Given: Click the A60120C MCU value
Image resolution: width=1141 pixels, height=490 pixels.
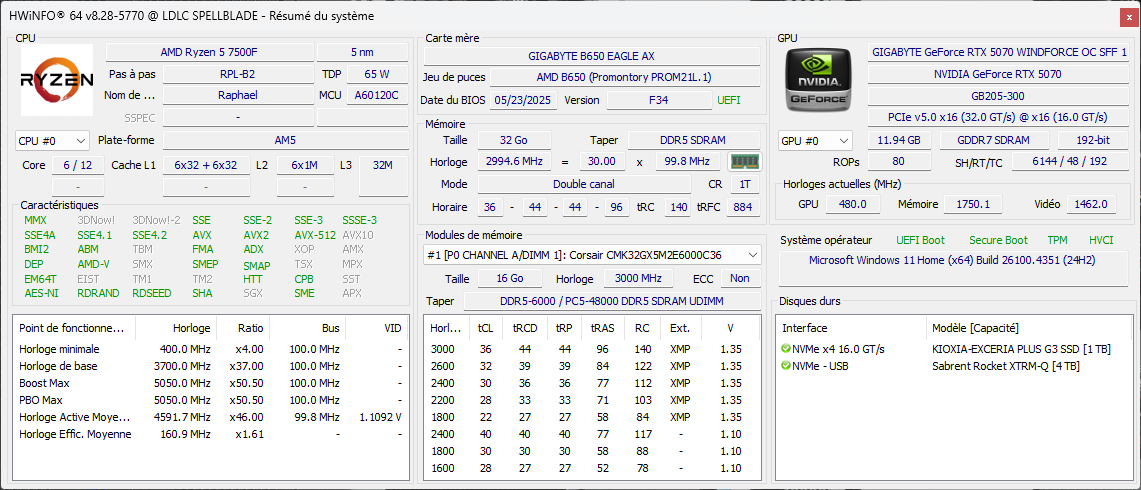Looking at the screenshot, I should coord(377,95).
